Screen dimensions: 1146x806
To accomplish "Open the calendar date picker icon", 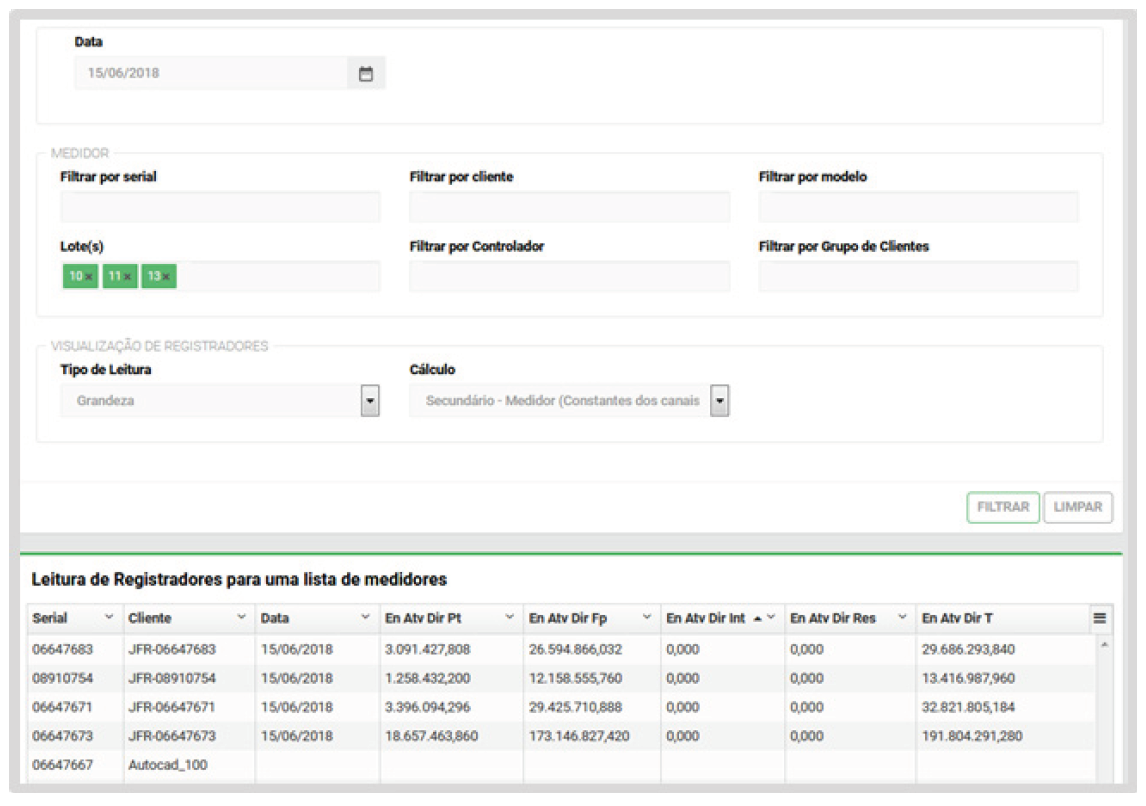I will 366,74.
